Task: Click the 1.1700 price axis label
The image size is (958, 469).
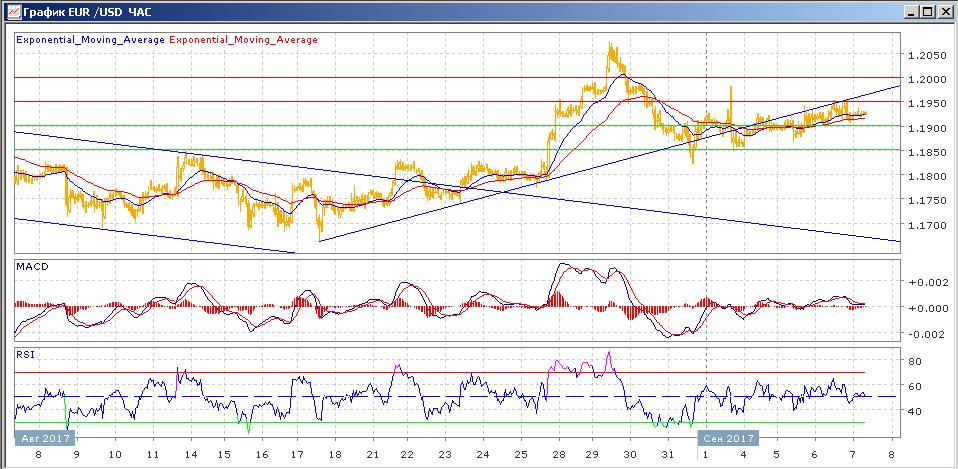Action: 925,225
